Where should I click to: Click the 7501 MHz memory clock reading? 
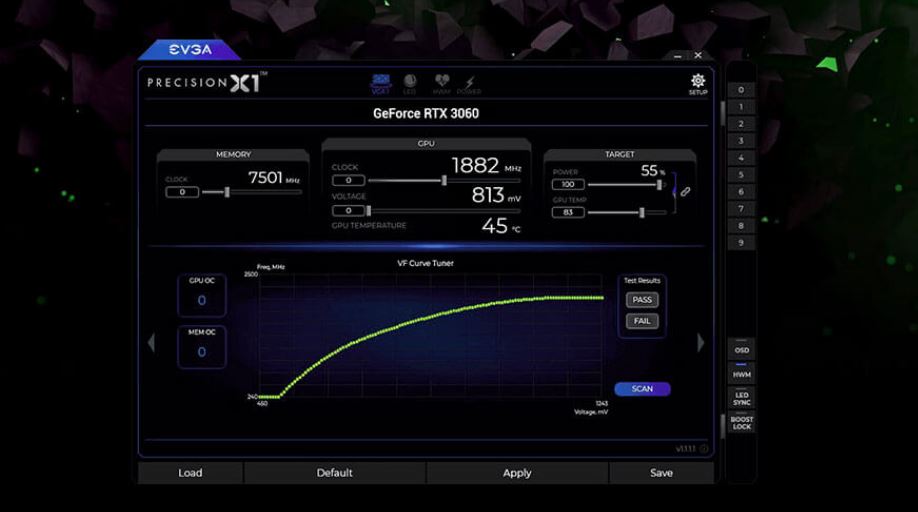(273, 177)
